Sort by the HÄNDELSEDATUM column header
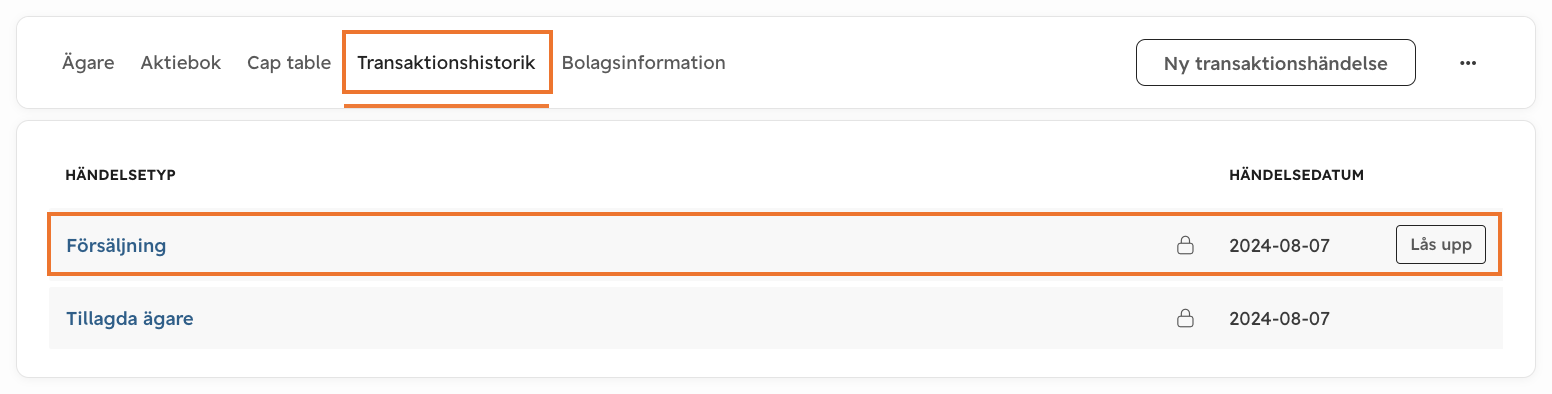Viewport: 1552px width, 394px height. [1296, 176]
